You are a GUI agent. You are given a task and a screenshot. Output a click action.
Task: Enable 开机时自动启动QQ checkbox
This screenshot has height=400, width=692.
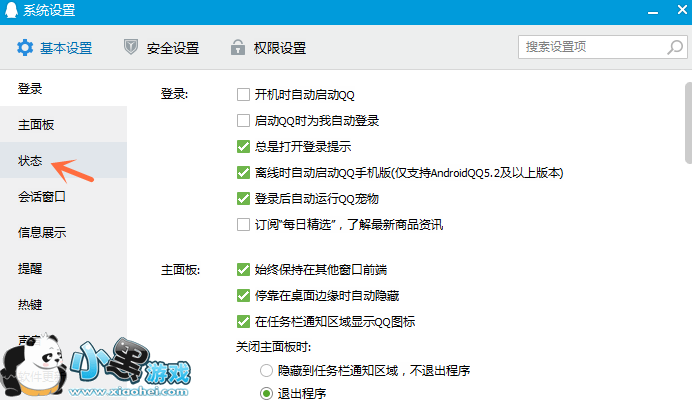[243, 94]
